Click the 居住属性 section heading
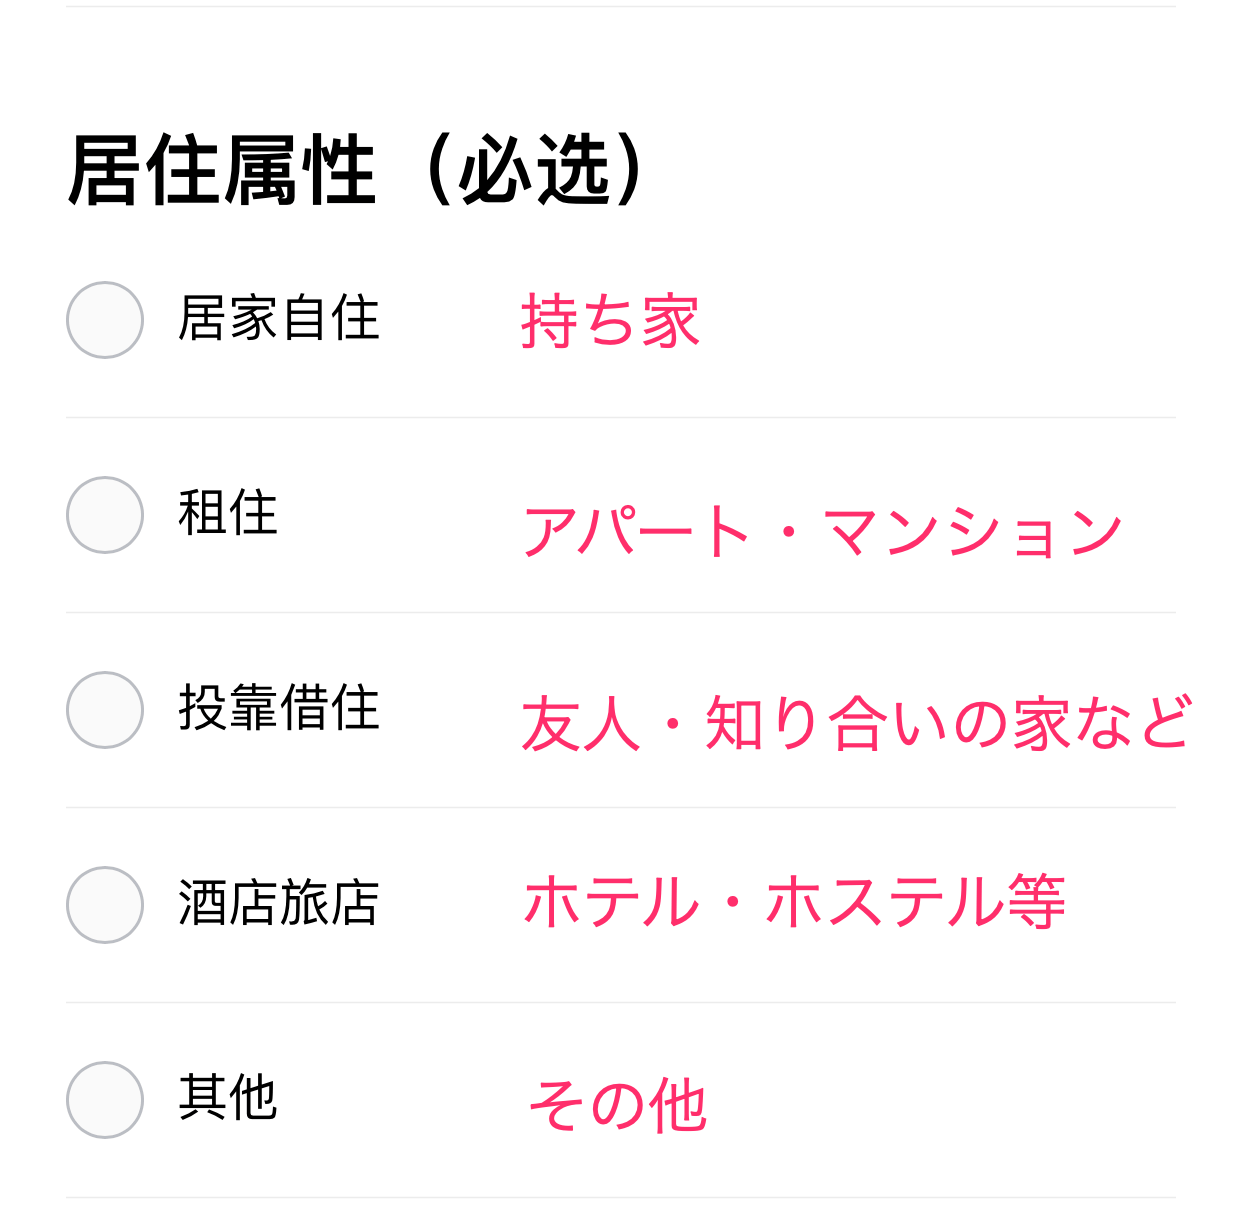This screenshot has height=1231, width=1242. point(222,170)
